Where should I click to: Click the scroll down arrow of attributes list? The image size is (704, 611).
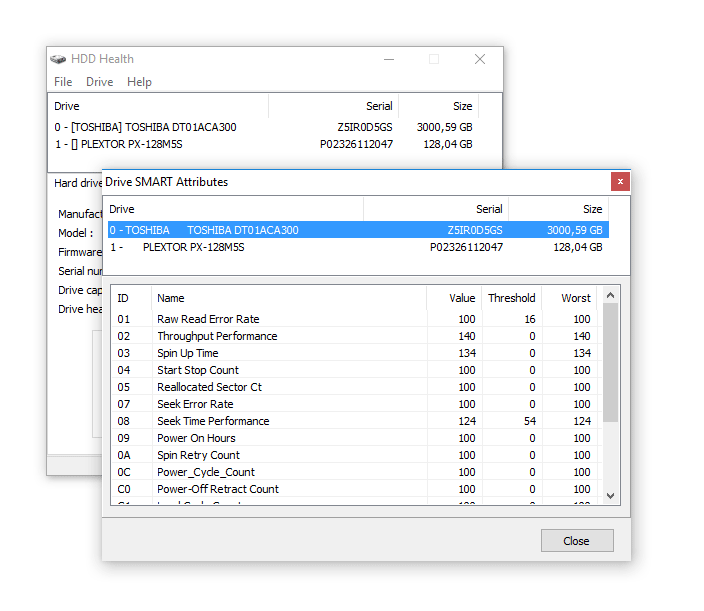click(x=610, y=496)
